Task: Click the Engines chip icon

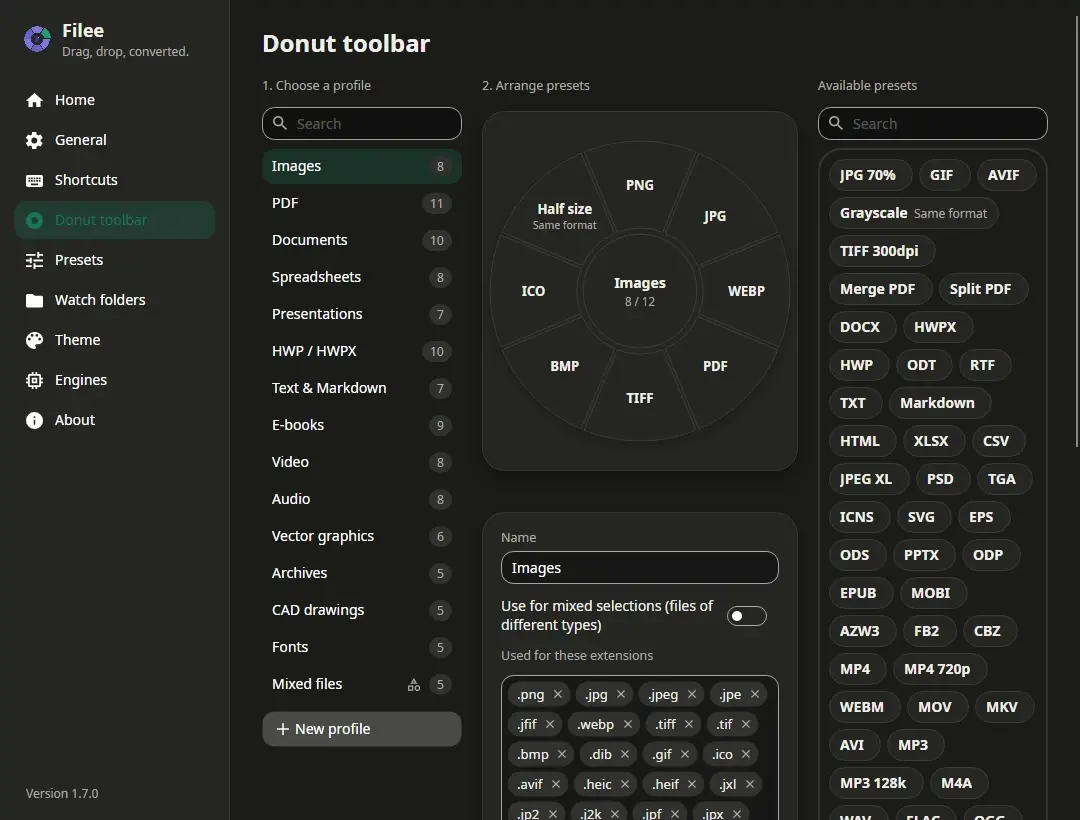Action: click(34, 380)
